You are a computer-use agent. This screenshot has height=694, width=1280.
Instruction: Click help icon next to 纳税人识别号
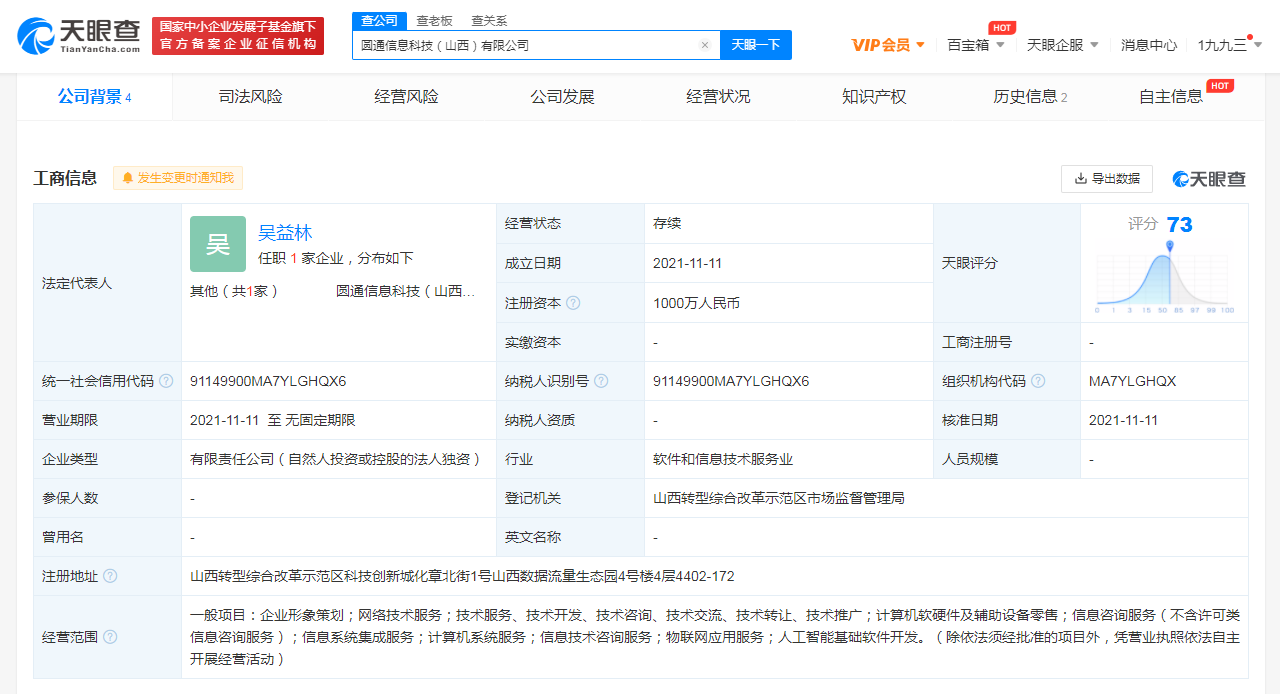tap(601, 381)
